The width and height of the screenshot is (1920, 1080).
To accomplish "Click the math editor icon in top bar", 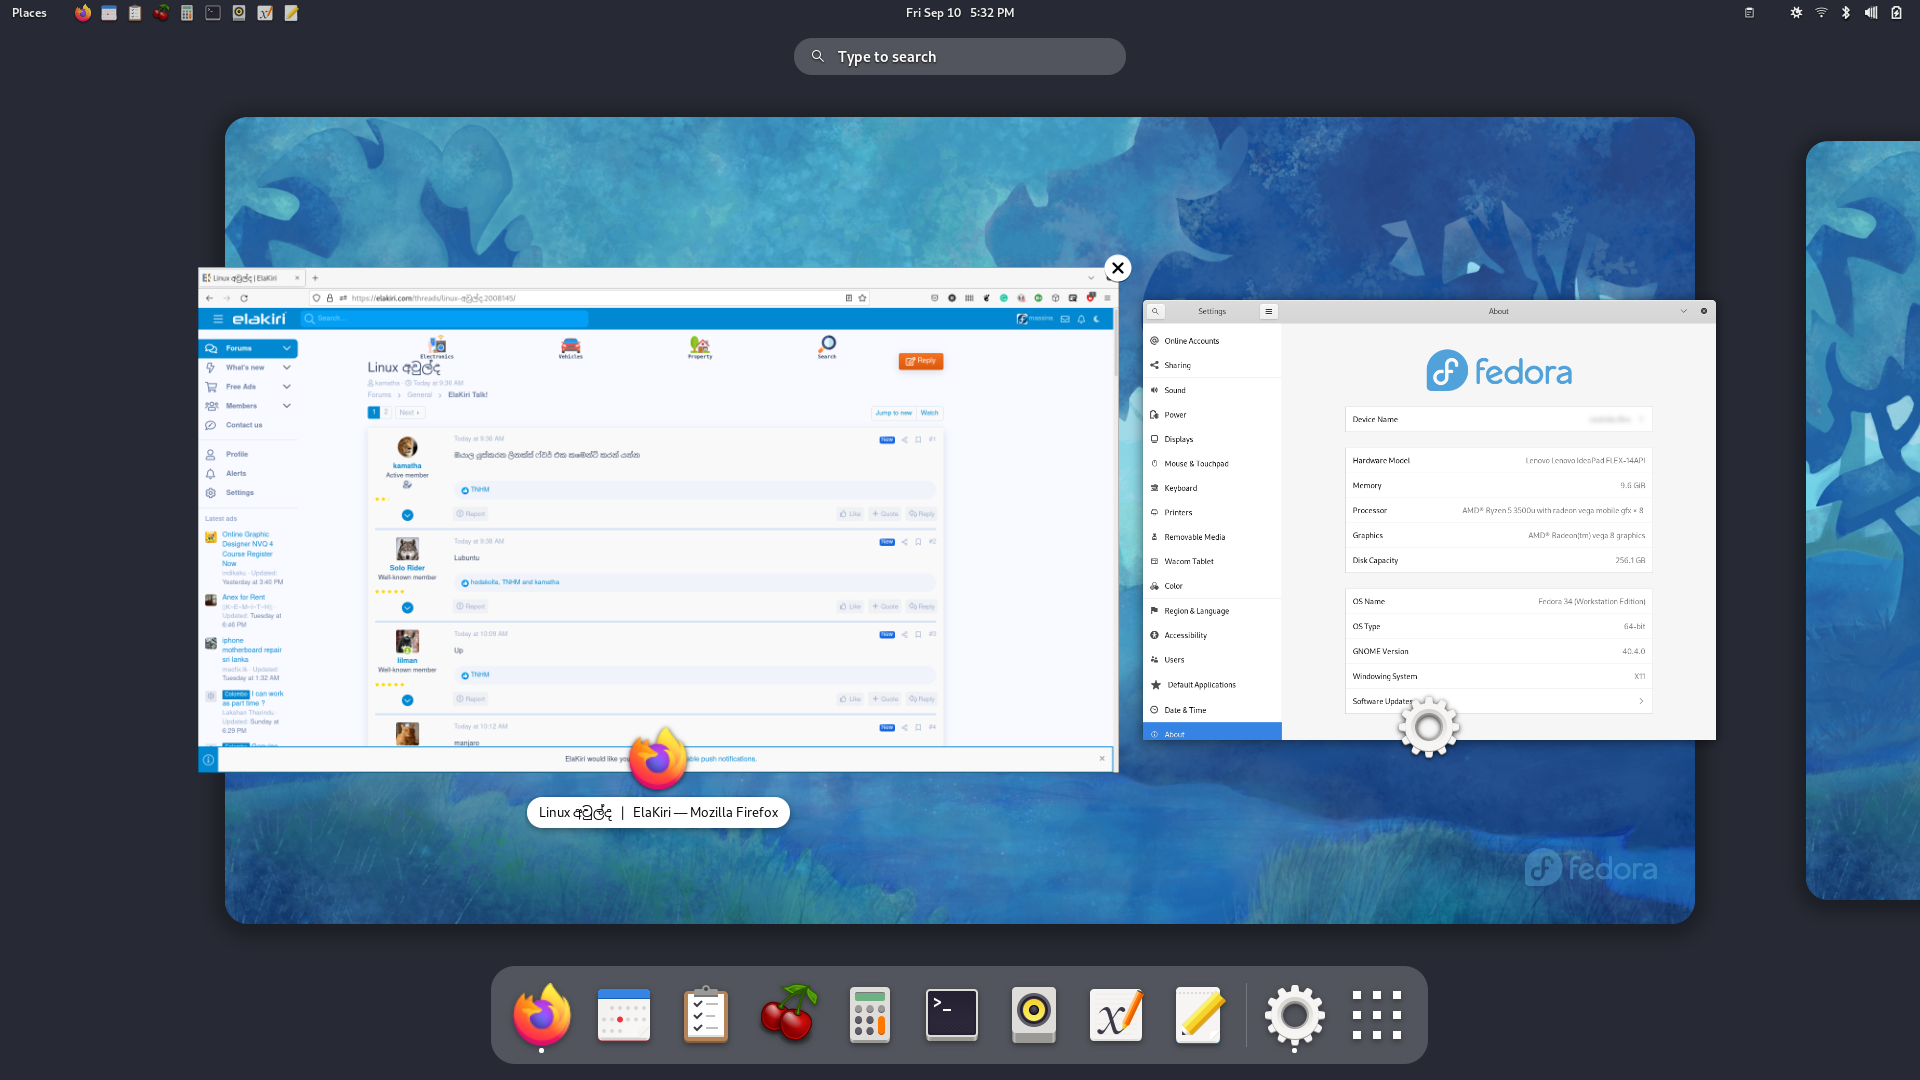I will (265, 13).
